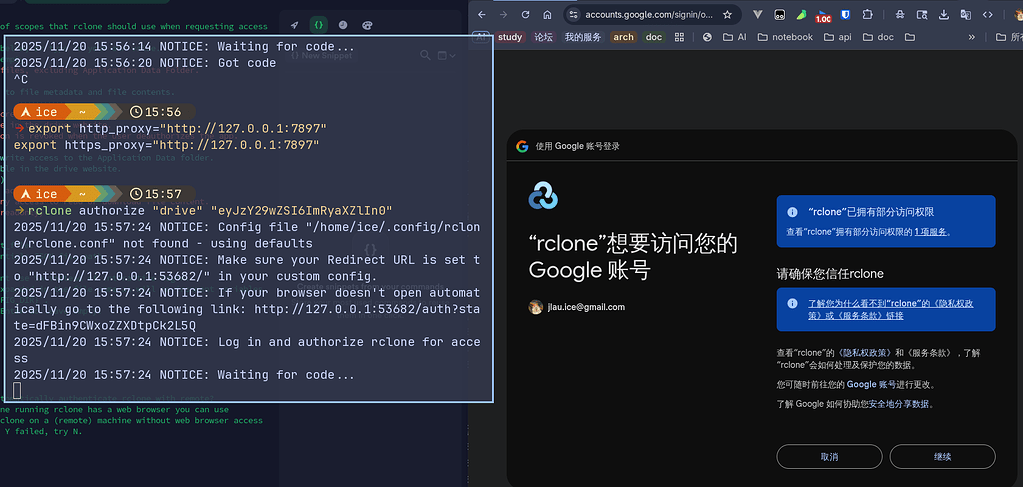The width and height of the screenshot is (1023, 487).
Task: Open the 'doc' bookmark folder
Action: [x=878, y=37]
